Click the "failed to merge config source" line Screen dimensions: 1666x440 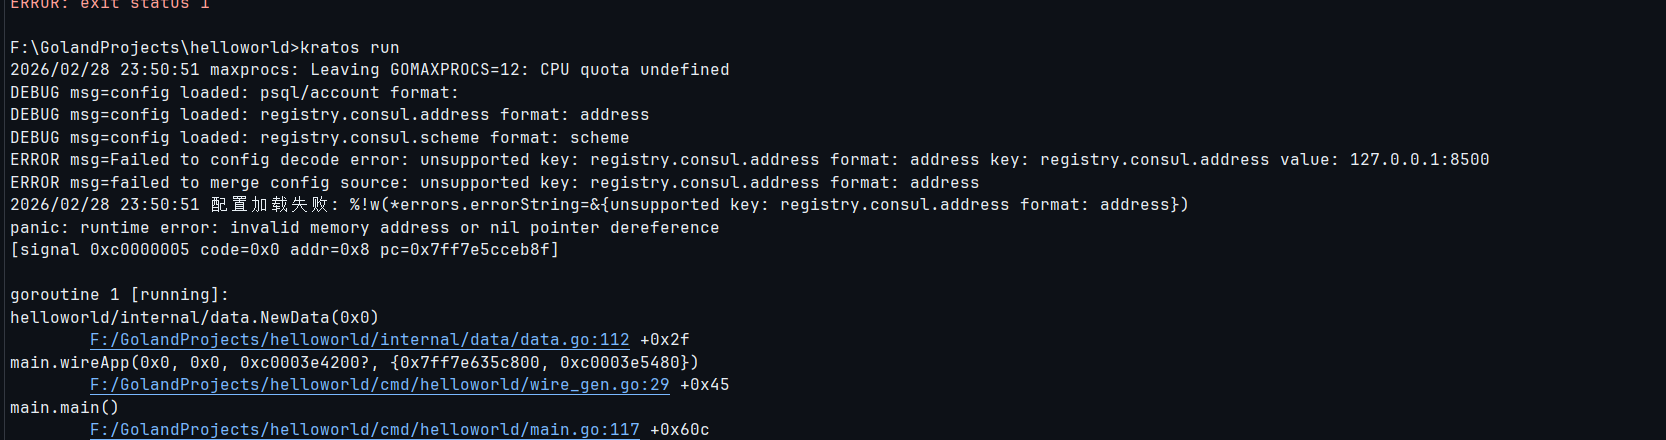click(x=495, y=183)
